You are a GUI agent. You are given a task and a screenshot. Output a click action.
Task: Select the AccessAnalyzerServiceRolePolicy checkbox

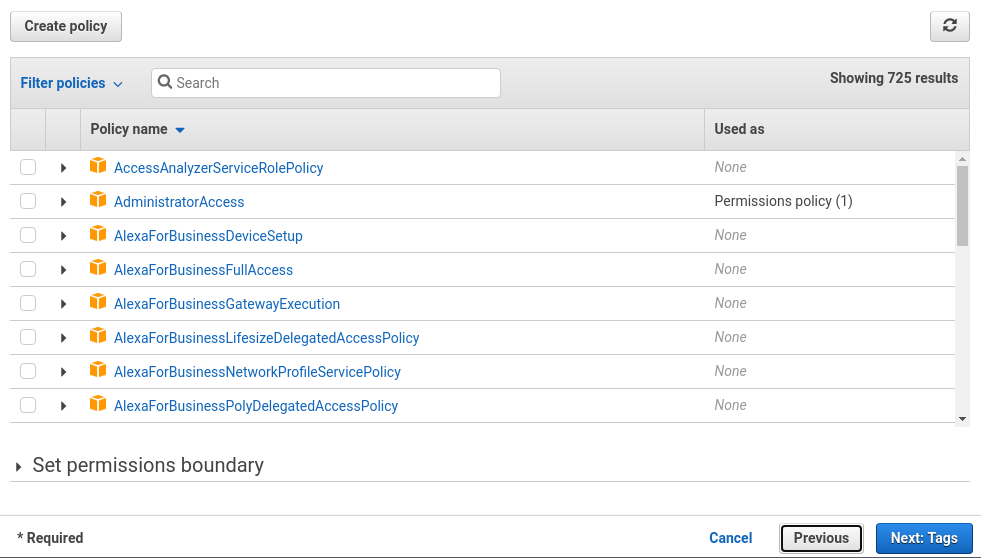[28, 167]
